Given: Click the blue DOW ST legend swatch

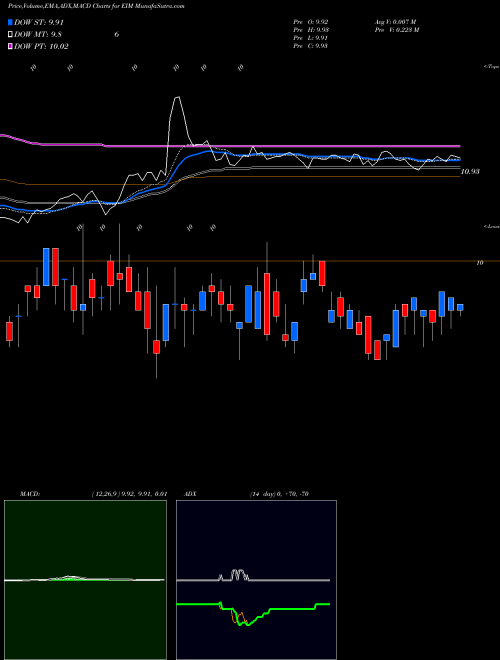Looking at the screenshot, I should point(10,23).
